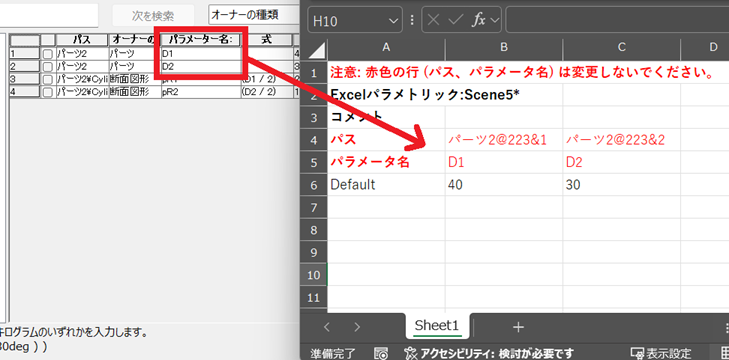
Task: Open Insert Function via the fx icon
Action: [x=479, y=20]
